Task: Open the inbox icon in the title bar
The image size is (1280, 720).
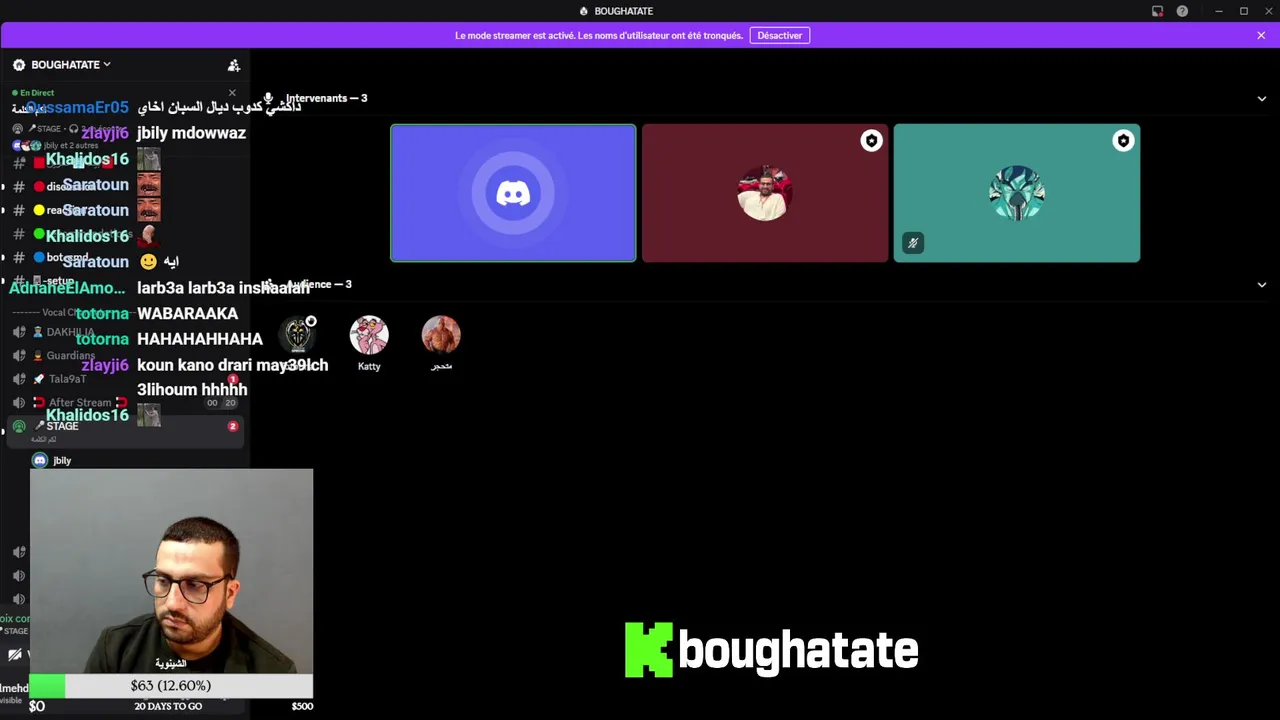Action: (1157, 11)
